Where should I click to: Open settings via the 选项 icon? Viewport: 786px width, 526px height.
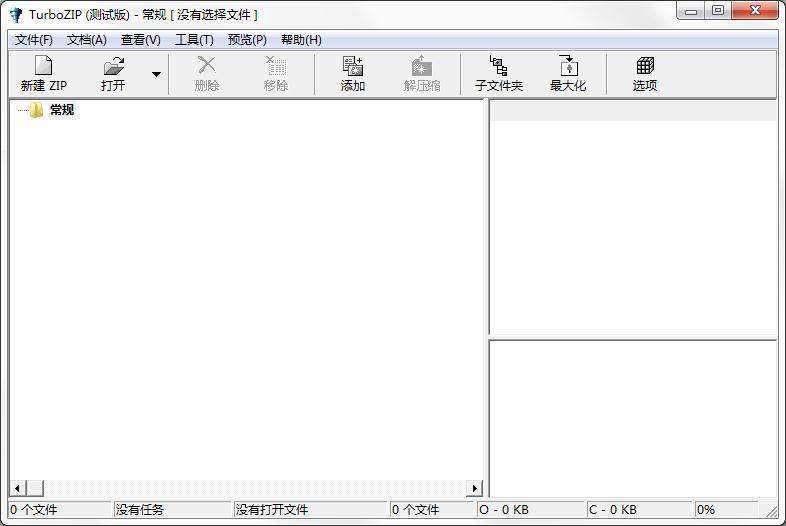[645, 66]
